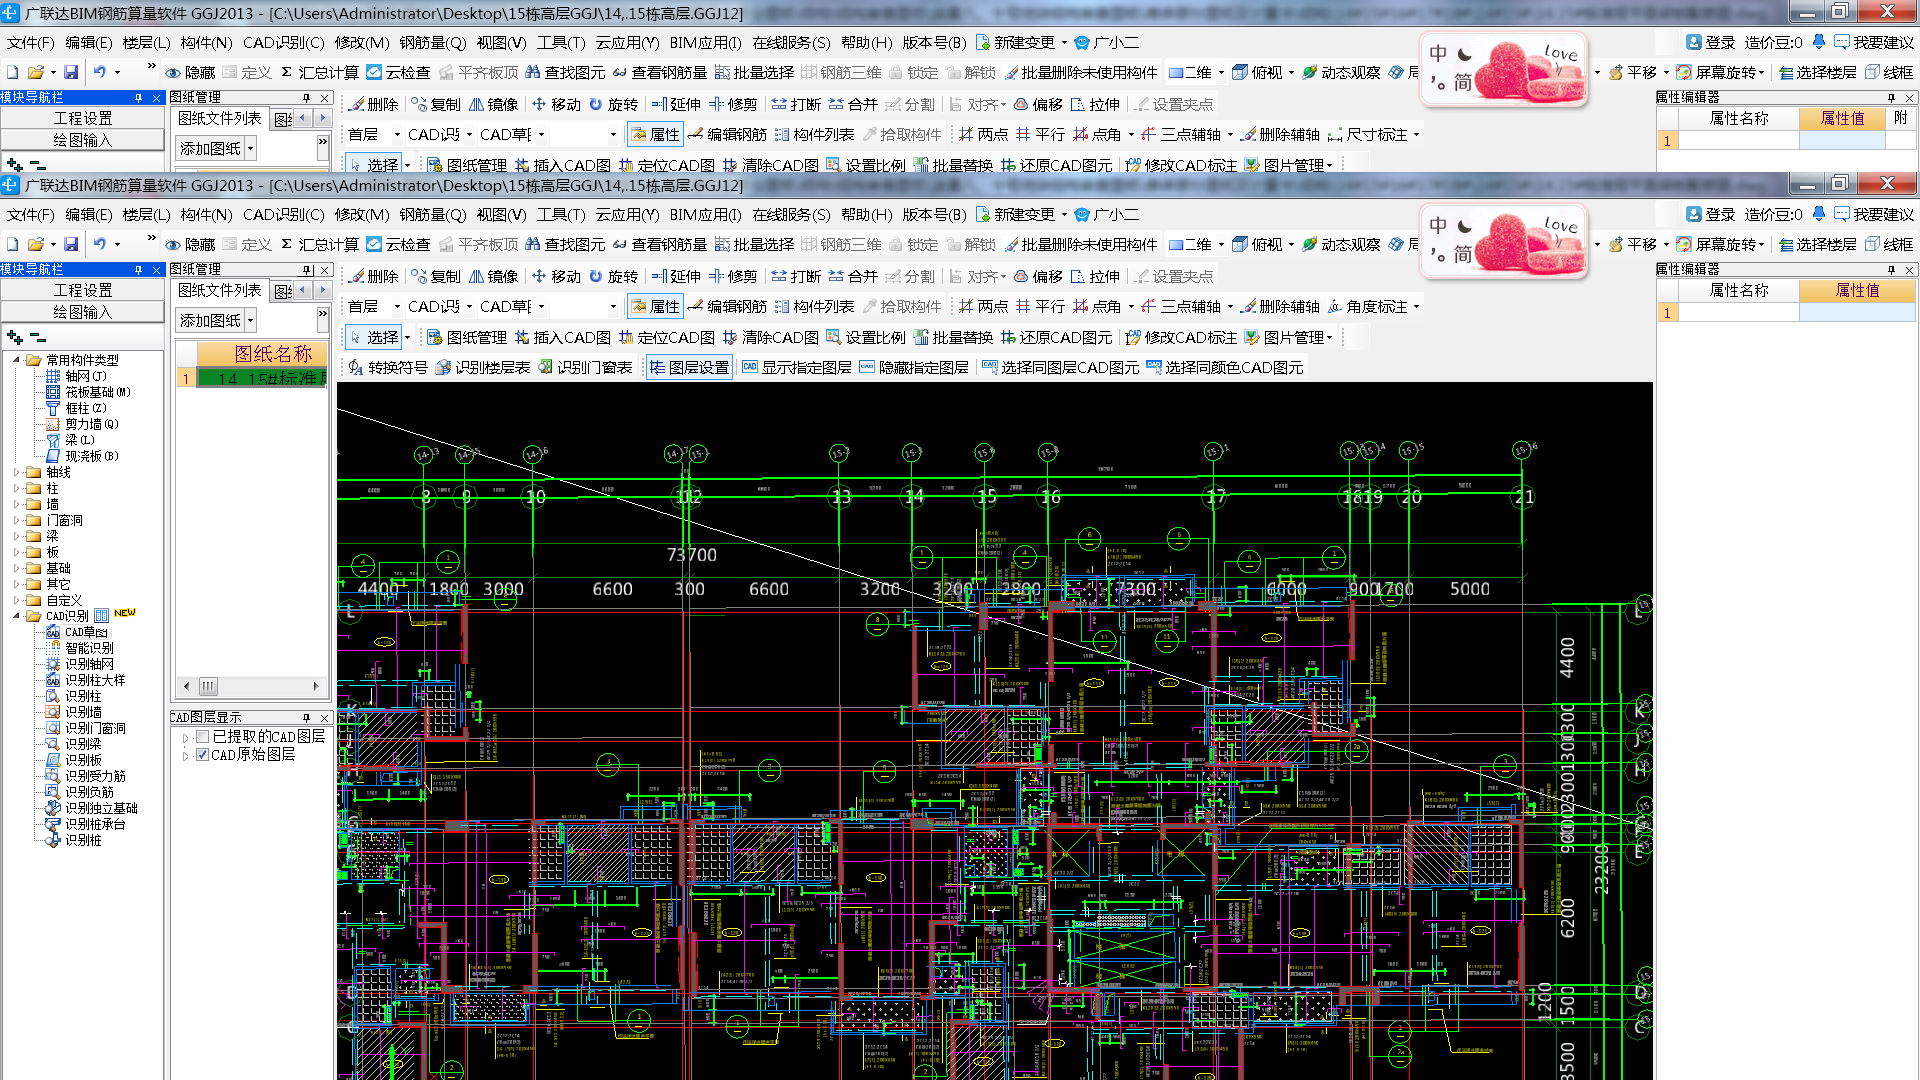Open the 文件(F) menu in the lower window
The height and width of the screenshot is (1080, 1920).
pos(30,214)
